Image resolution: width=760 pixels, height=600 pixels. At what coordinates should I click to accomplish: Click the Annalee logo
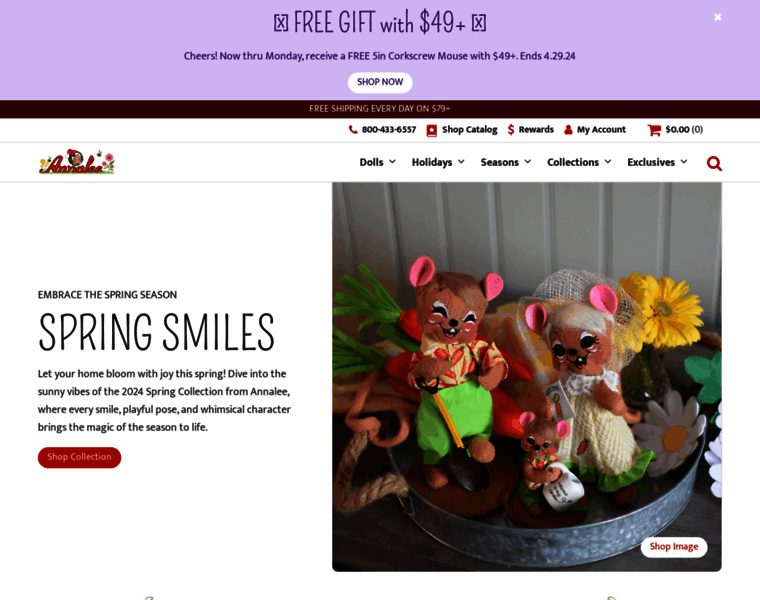click(77, 162)
